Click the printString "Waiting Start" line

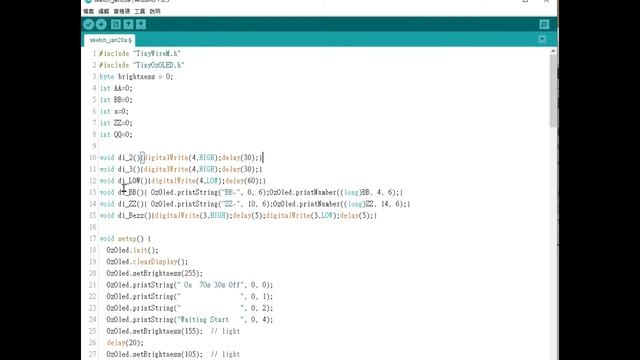pyautogui.click(x=190, y=320)
